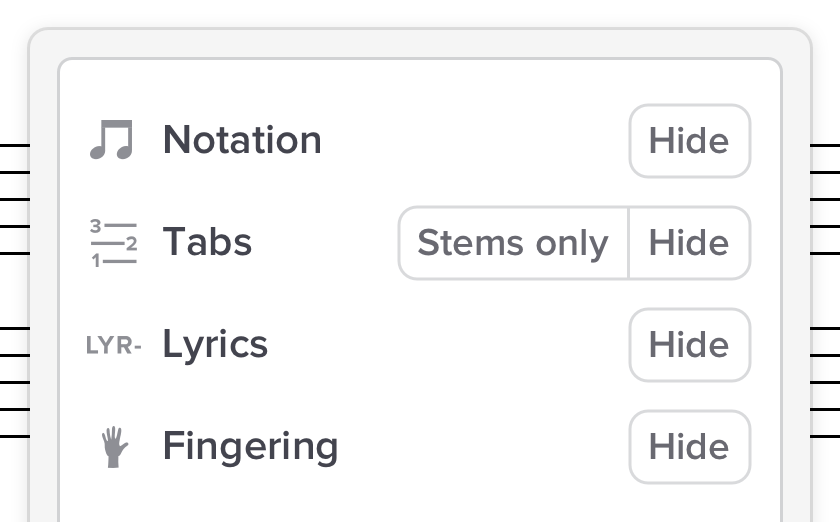
Task: Select the Fingering row label
Action: click(250, 446)
